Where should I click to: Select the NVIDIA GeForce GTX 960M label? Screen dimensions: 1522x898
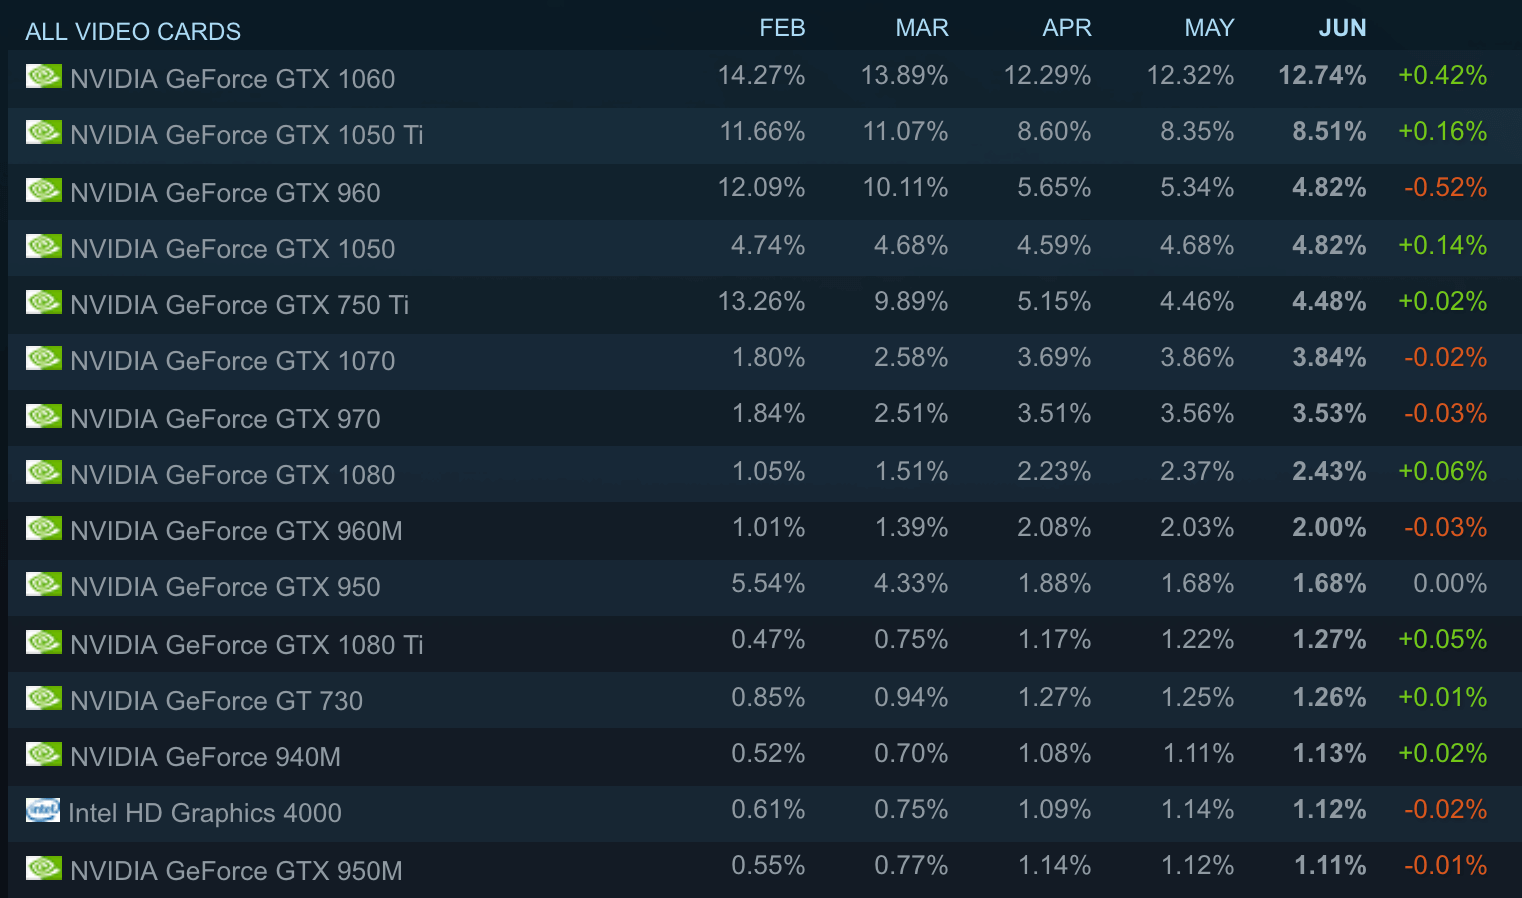(x=236, y=531)
